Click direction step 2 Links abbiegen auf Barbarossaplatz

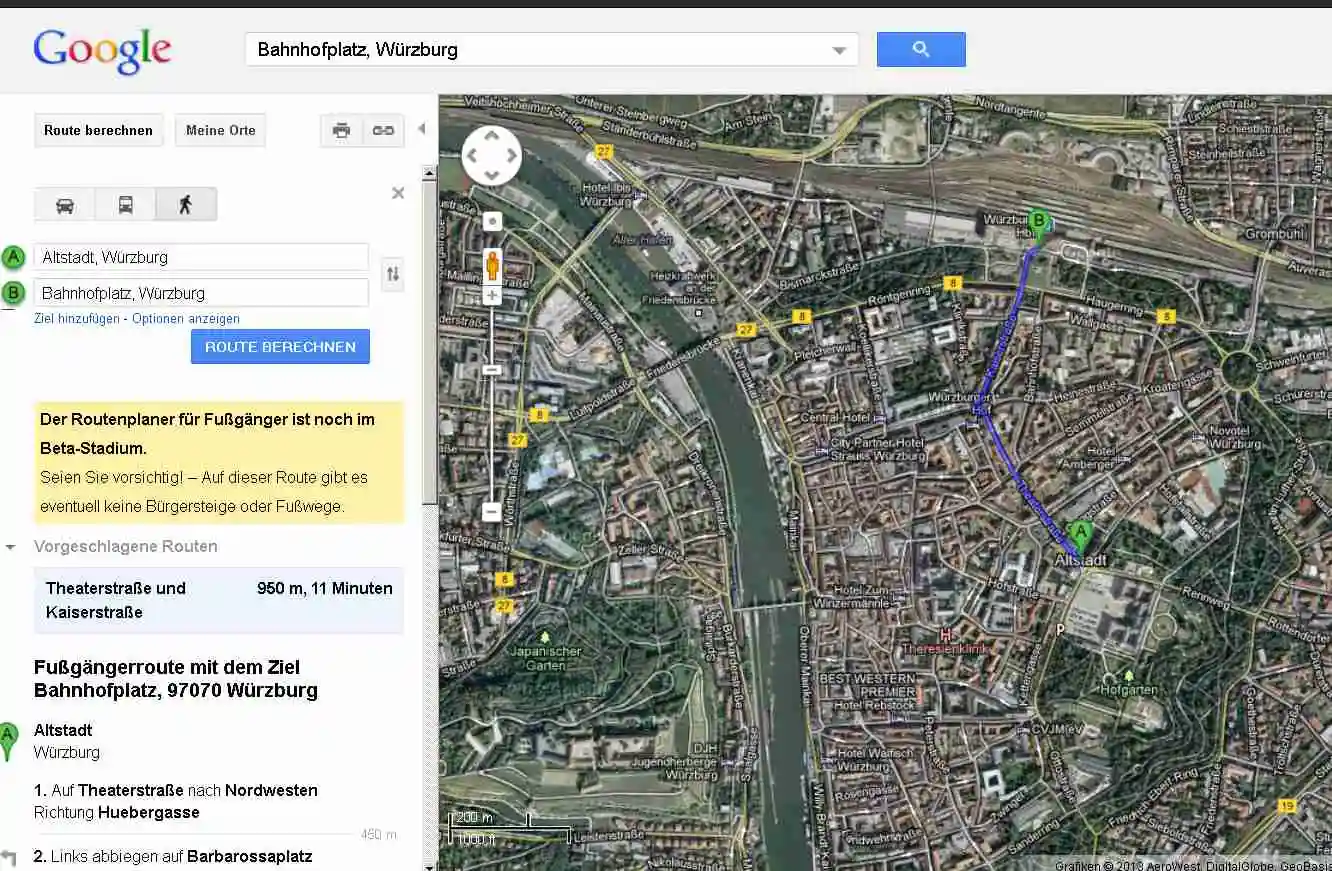[173, 856]
